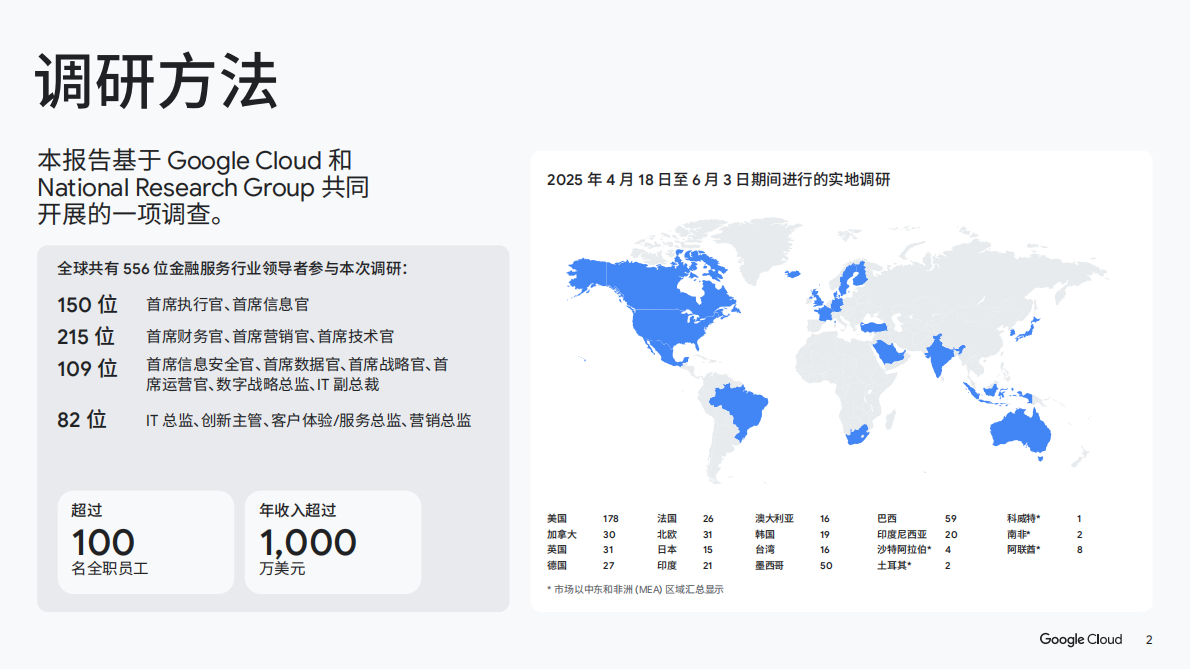Click the 超过 100 名全职员工 card
This screenshot has height=669, width=1190.
pos(145,539)
